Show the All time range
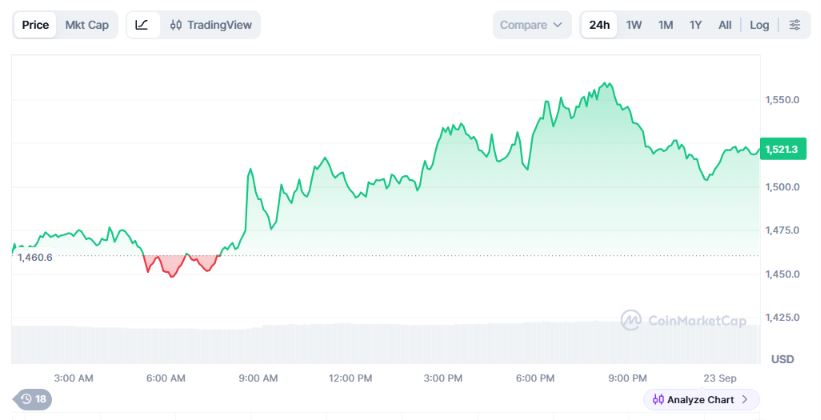This screenshot has width=821, height=420. tap(725, 25)
